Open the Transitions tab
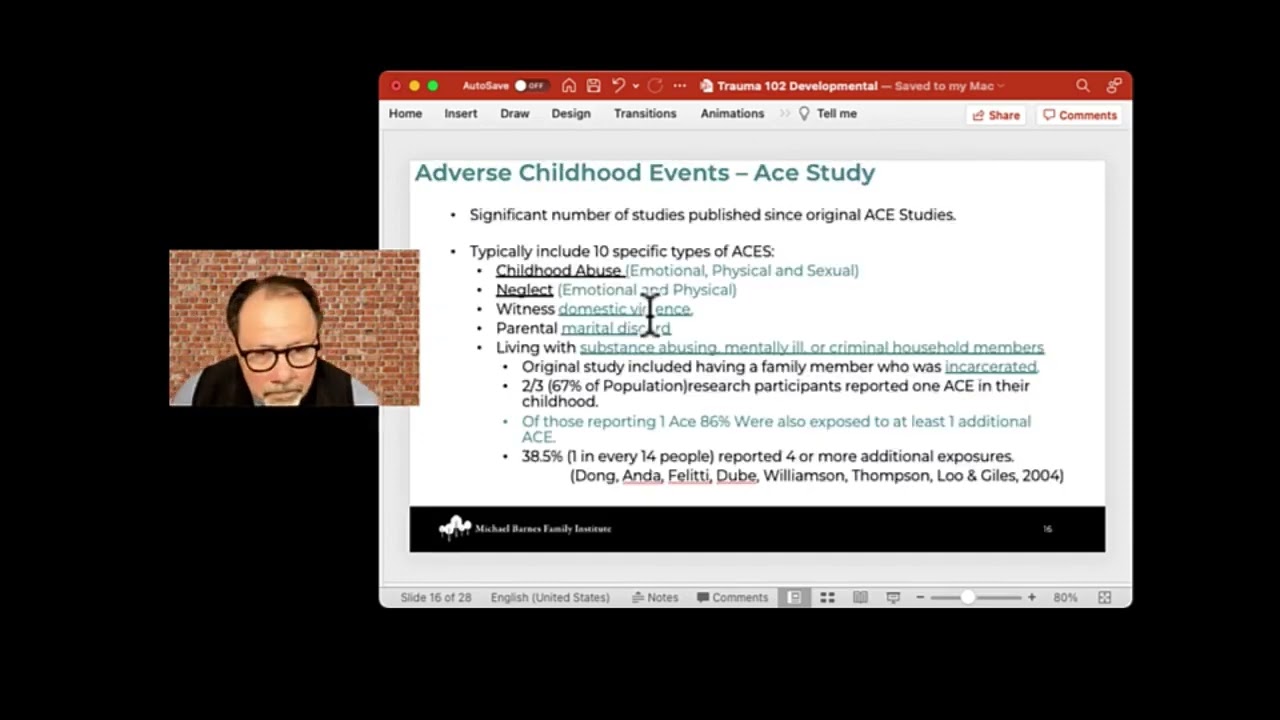 coord(645,114)
